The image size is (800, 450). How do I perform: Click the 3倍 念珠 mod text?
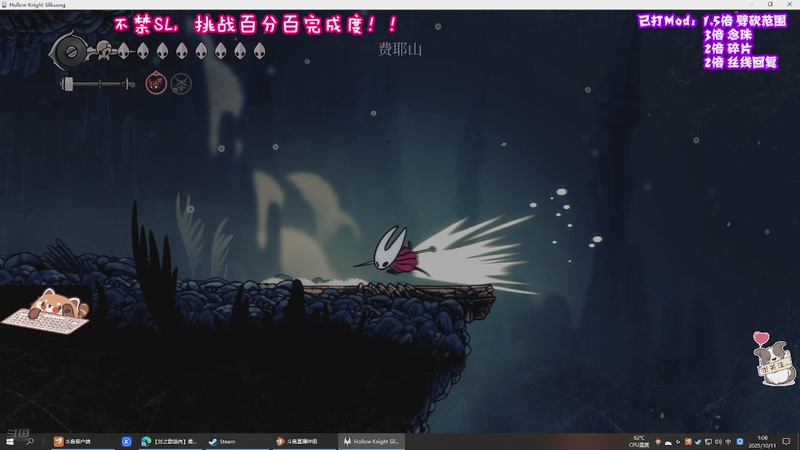(728, 35)
